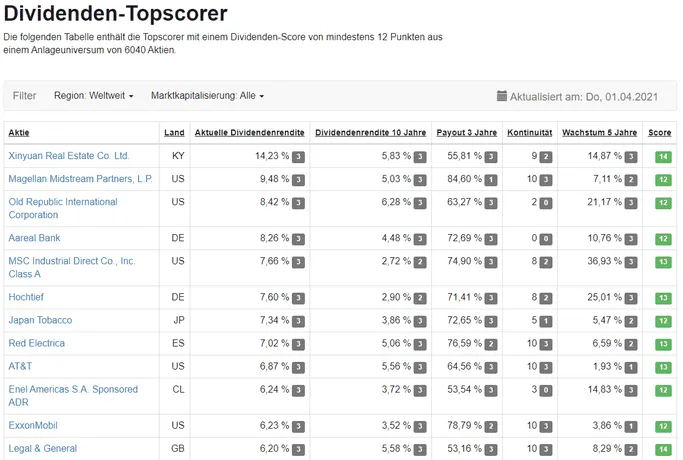The height and width of the screenshot is (460, 683).
Task: Click badge beside 25,01 % Hochtief growth
Action: (631, 298)
